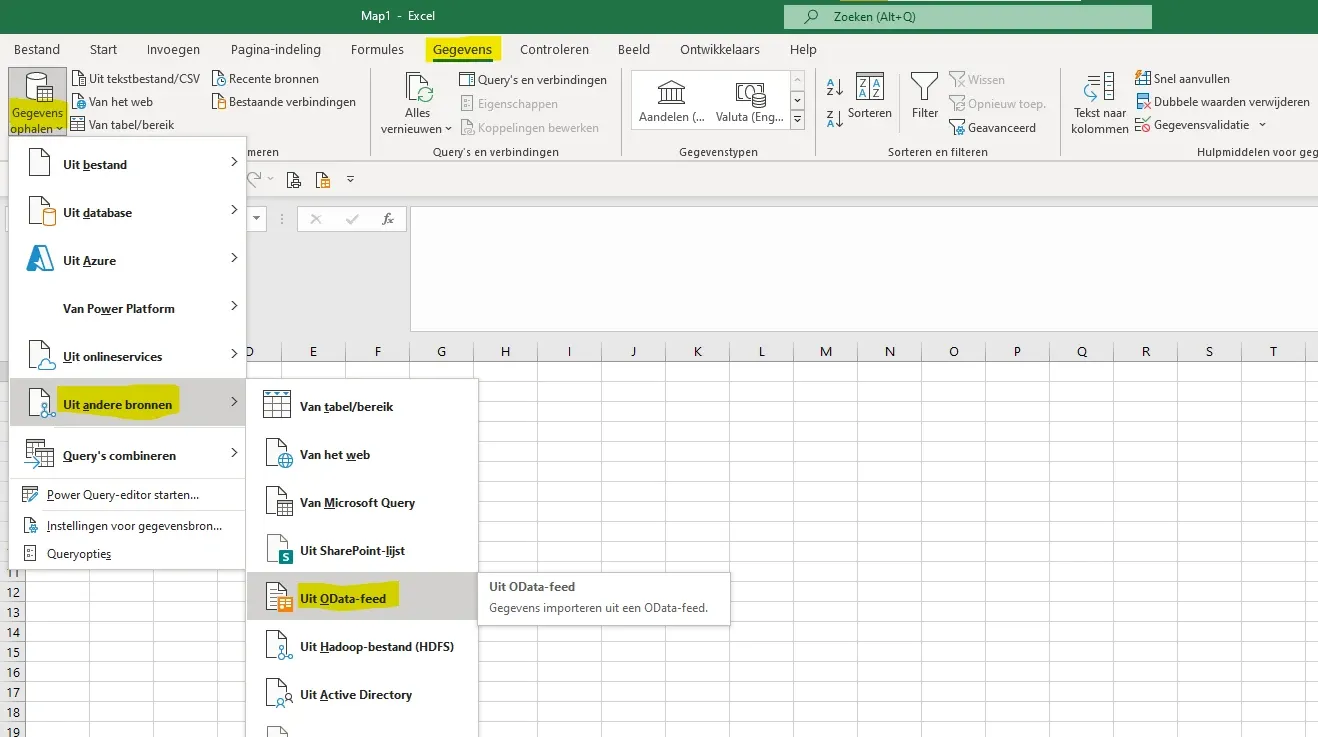Screen dimensions: 1318x737
Task: Select Van Microsoft Query menu item
Action: point(362,502)
